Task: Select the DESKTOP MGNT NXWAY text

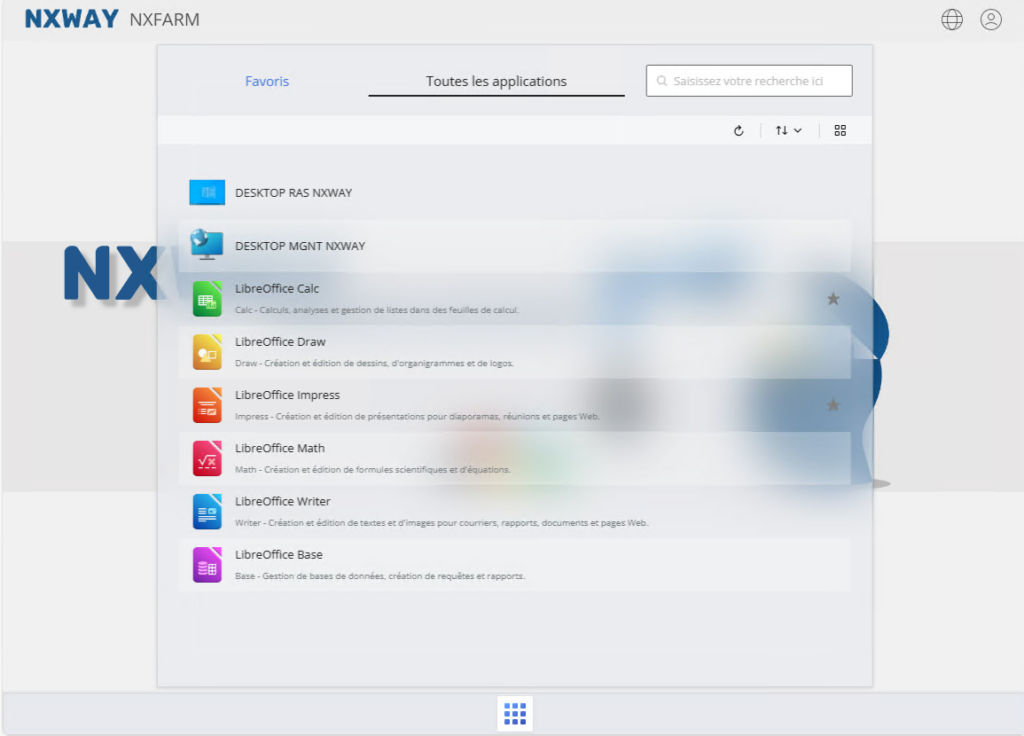Action: pyautogui.click(x=300, y=246)
